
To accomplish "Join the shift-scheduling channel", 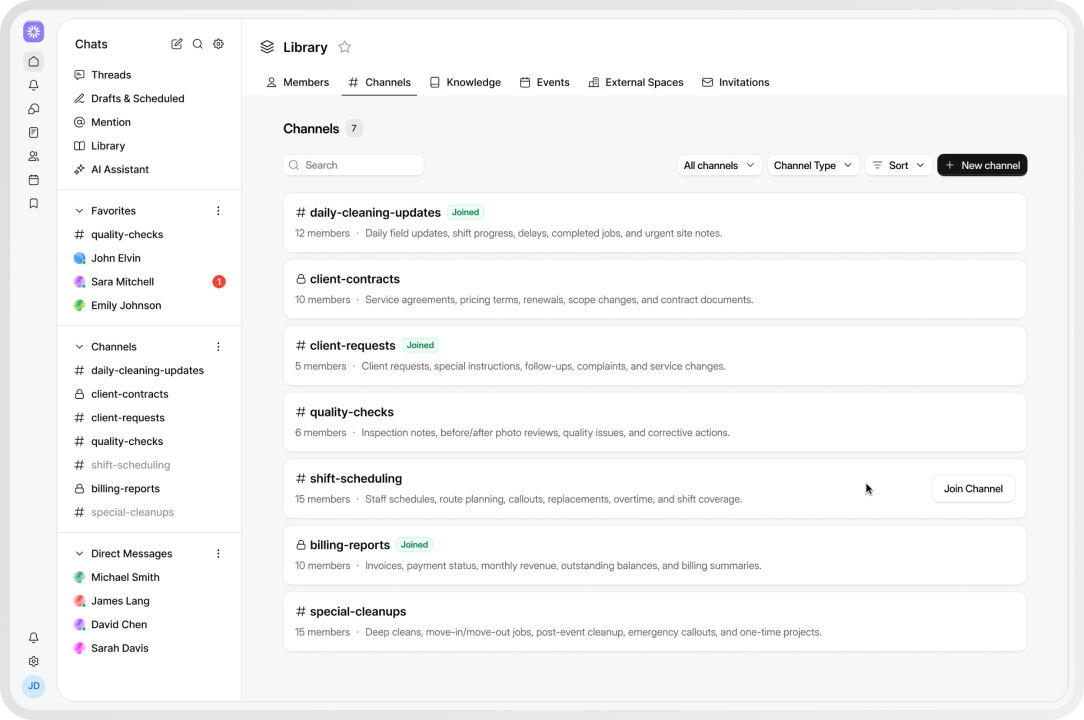I will pyautogui.click(x=972, y=489).
